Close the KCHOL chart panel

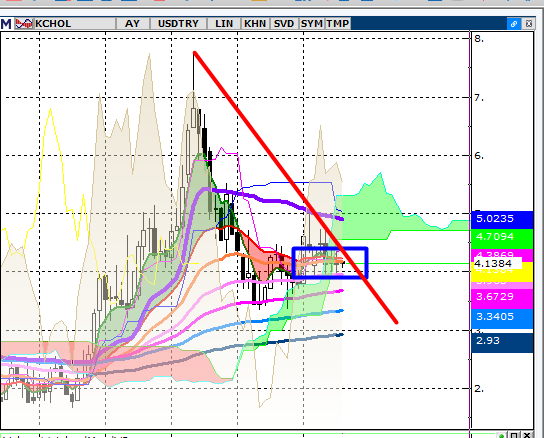[528, 24]
